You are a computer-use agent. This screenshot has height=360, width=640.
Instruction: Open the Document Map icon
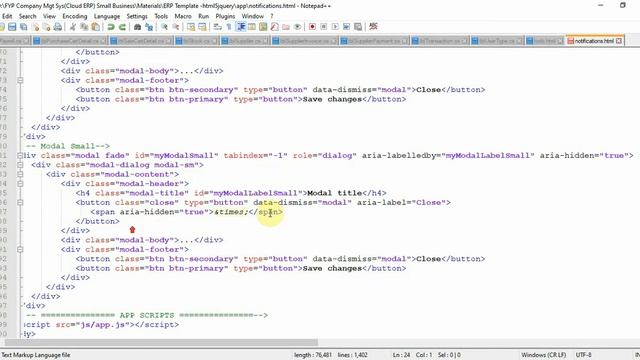click(x=263, y=27)
